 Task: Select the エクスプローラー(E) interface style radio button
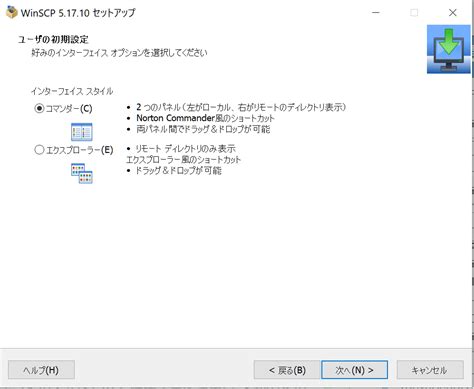(x=39, y=150)
